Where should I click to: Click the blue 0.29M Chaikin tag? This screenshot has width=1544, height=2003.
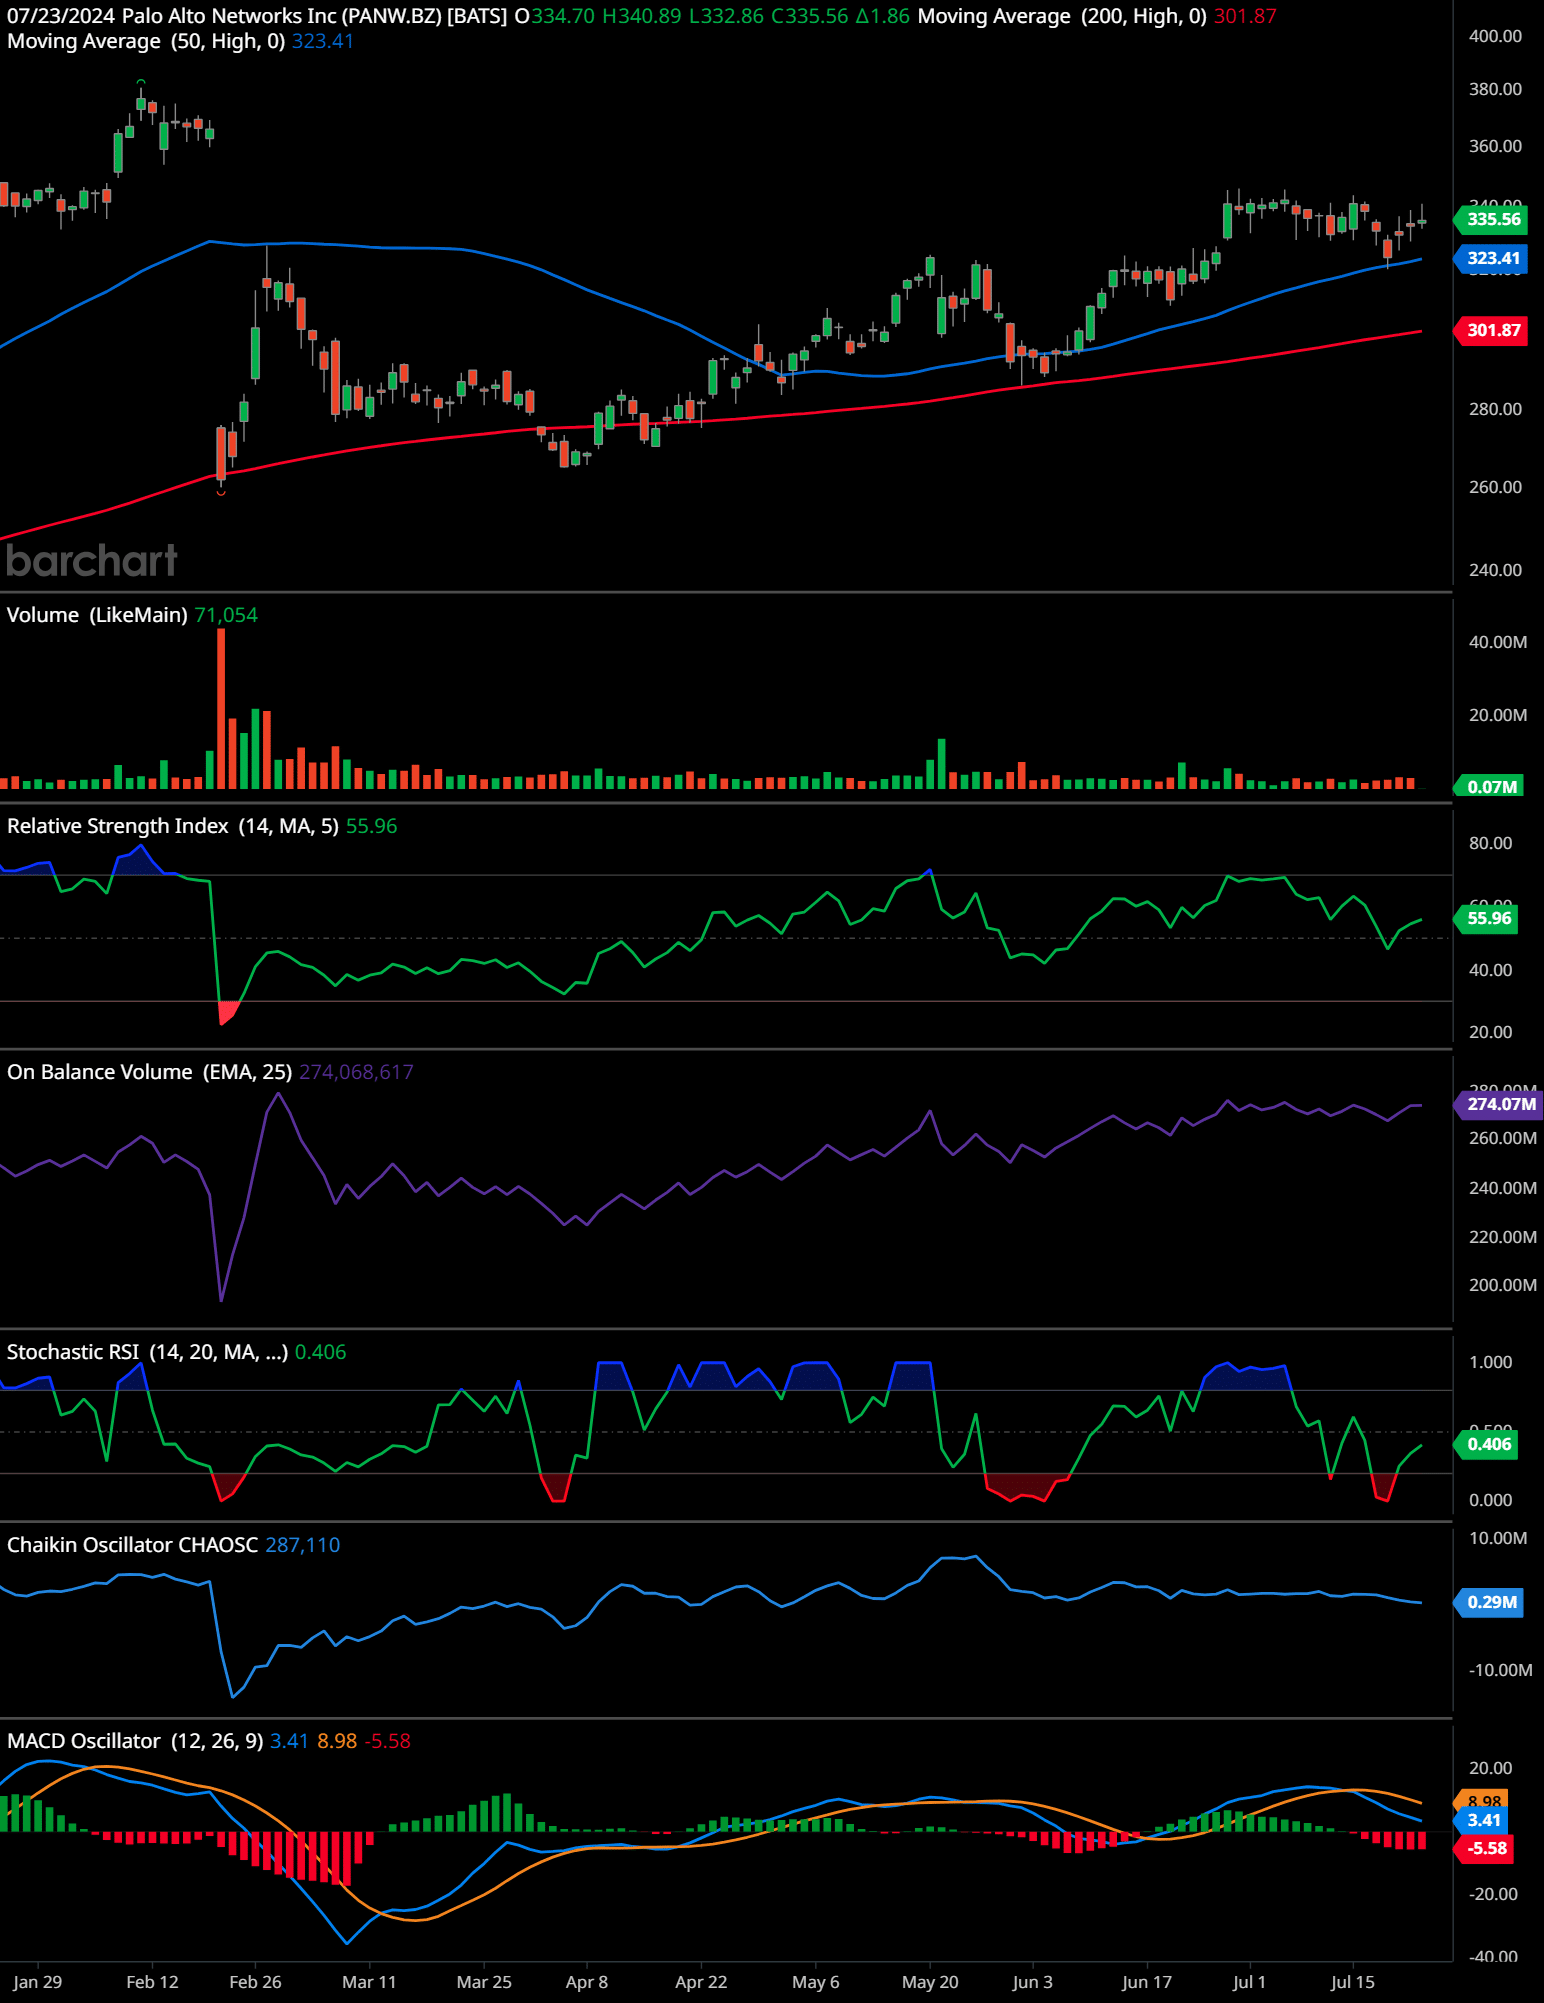point(1490,1602)
